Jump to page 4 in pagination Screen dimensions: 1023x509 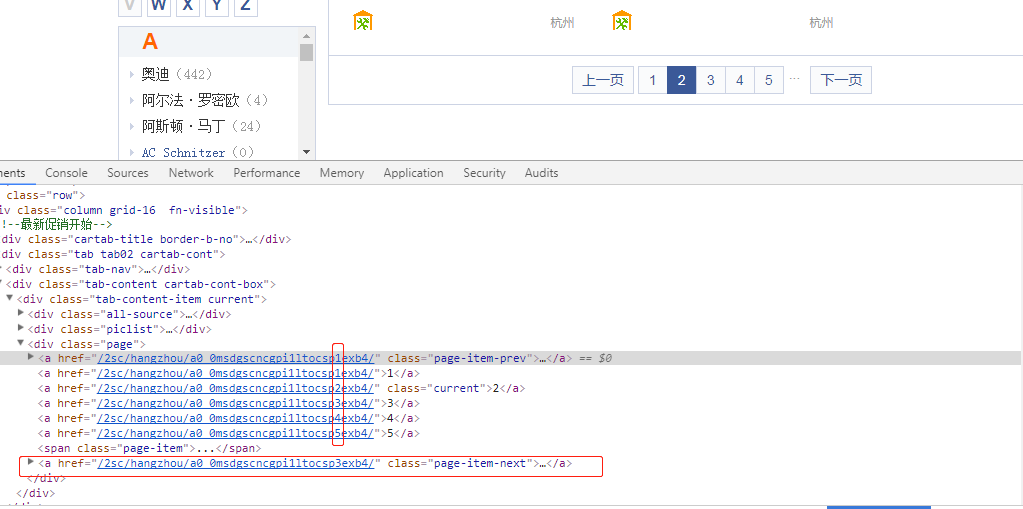pyautogui.click(x=740, y=81)
